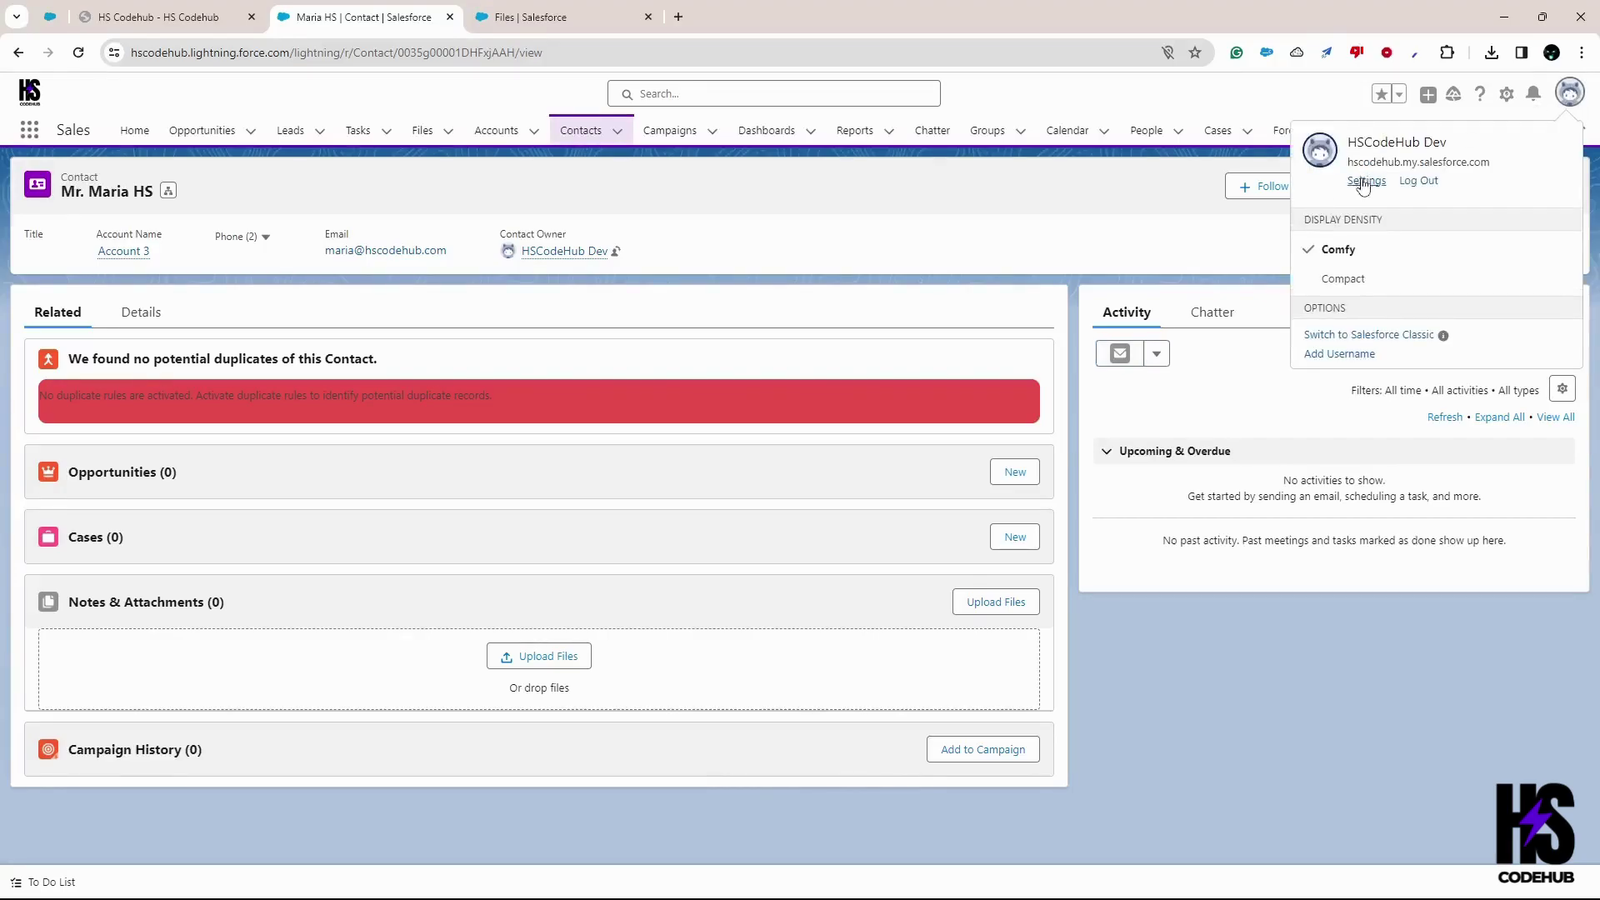This screenshot has width=1600, height=900.
Task: Open the Account 3 link
Action: (x=124, y=251)
